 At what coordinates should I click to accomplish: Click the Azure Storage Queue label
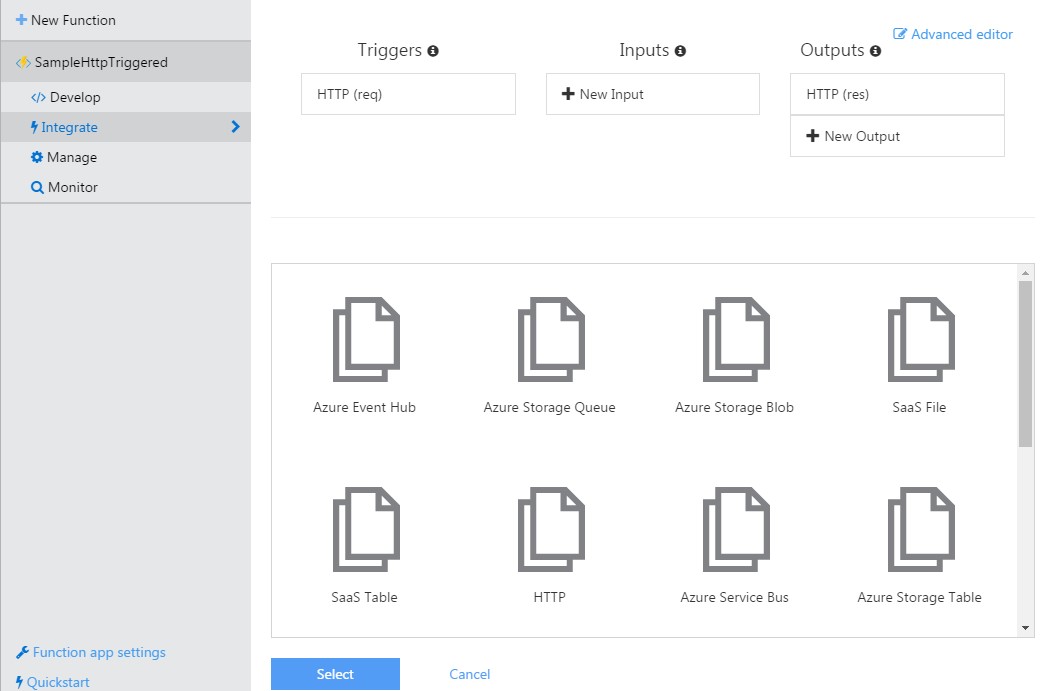[x=550, y=407]
